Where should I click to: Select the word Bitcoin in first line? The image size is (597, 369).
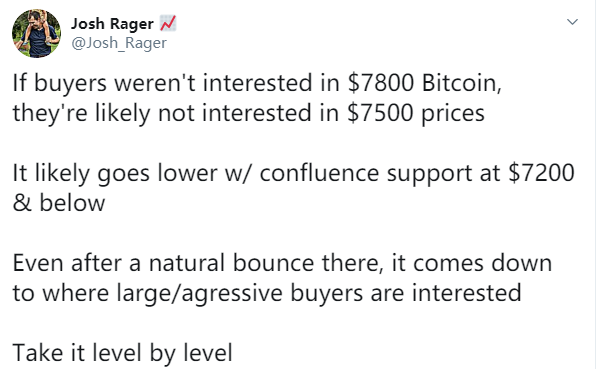click(x=461, y=83)
